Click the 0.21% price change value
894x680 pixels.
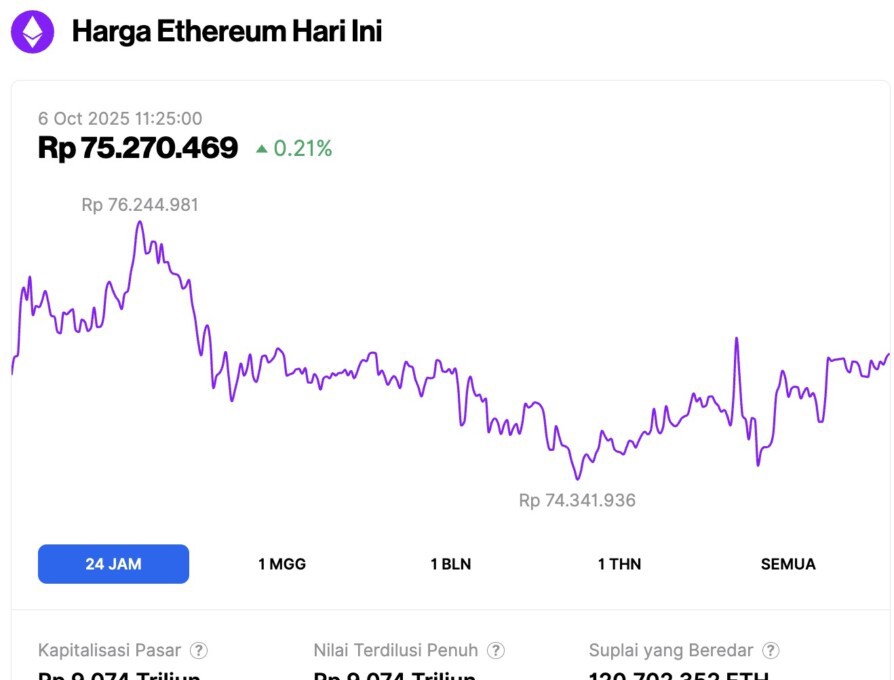point(303,149)
